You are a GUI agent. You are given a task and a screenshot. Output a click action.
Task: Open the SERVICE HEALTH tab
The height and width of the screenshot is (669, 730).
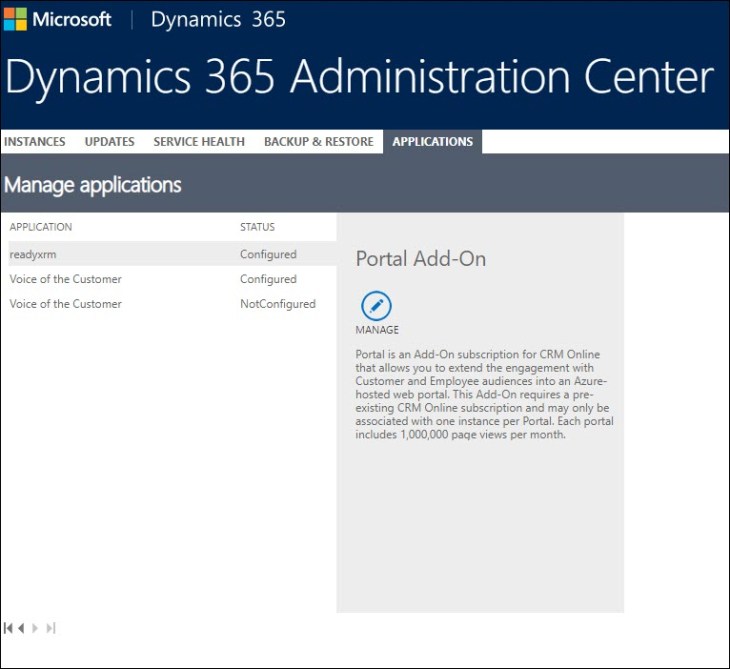click(x=199, y=142)
